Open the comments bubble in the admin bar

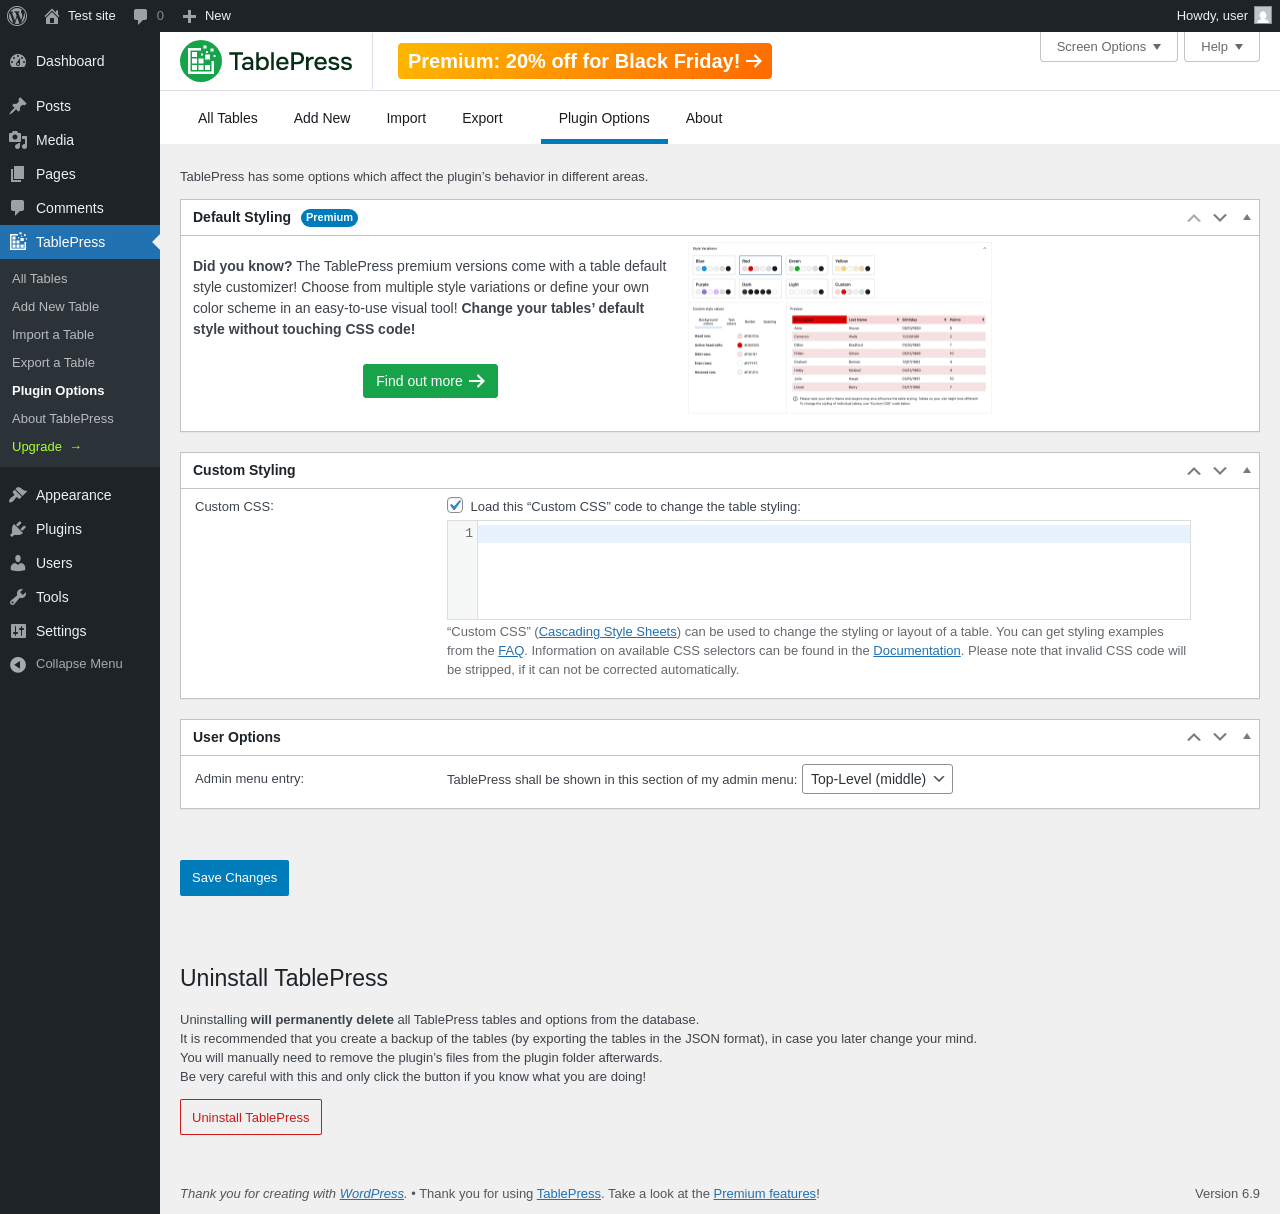(141, 16)
